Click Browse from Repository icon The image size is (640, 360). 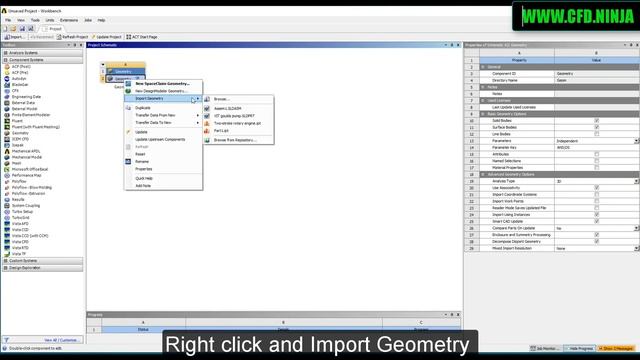point(207,140)
